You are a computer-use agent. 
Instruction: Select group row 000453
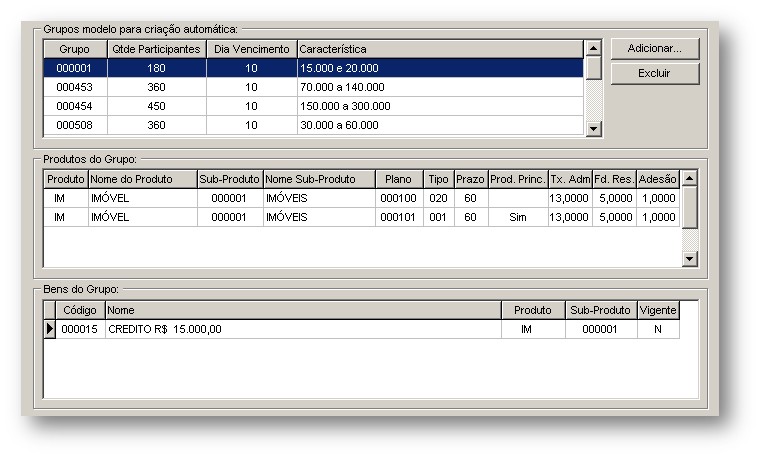(314, 87)
